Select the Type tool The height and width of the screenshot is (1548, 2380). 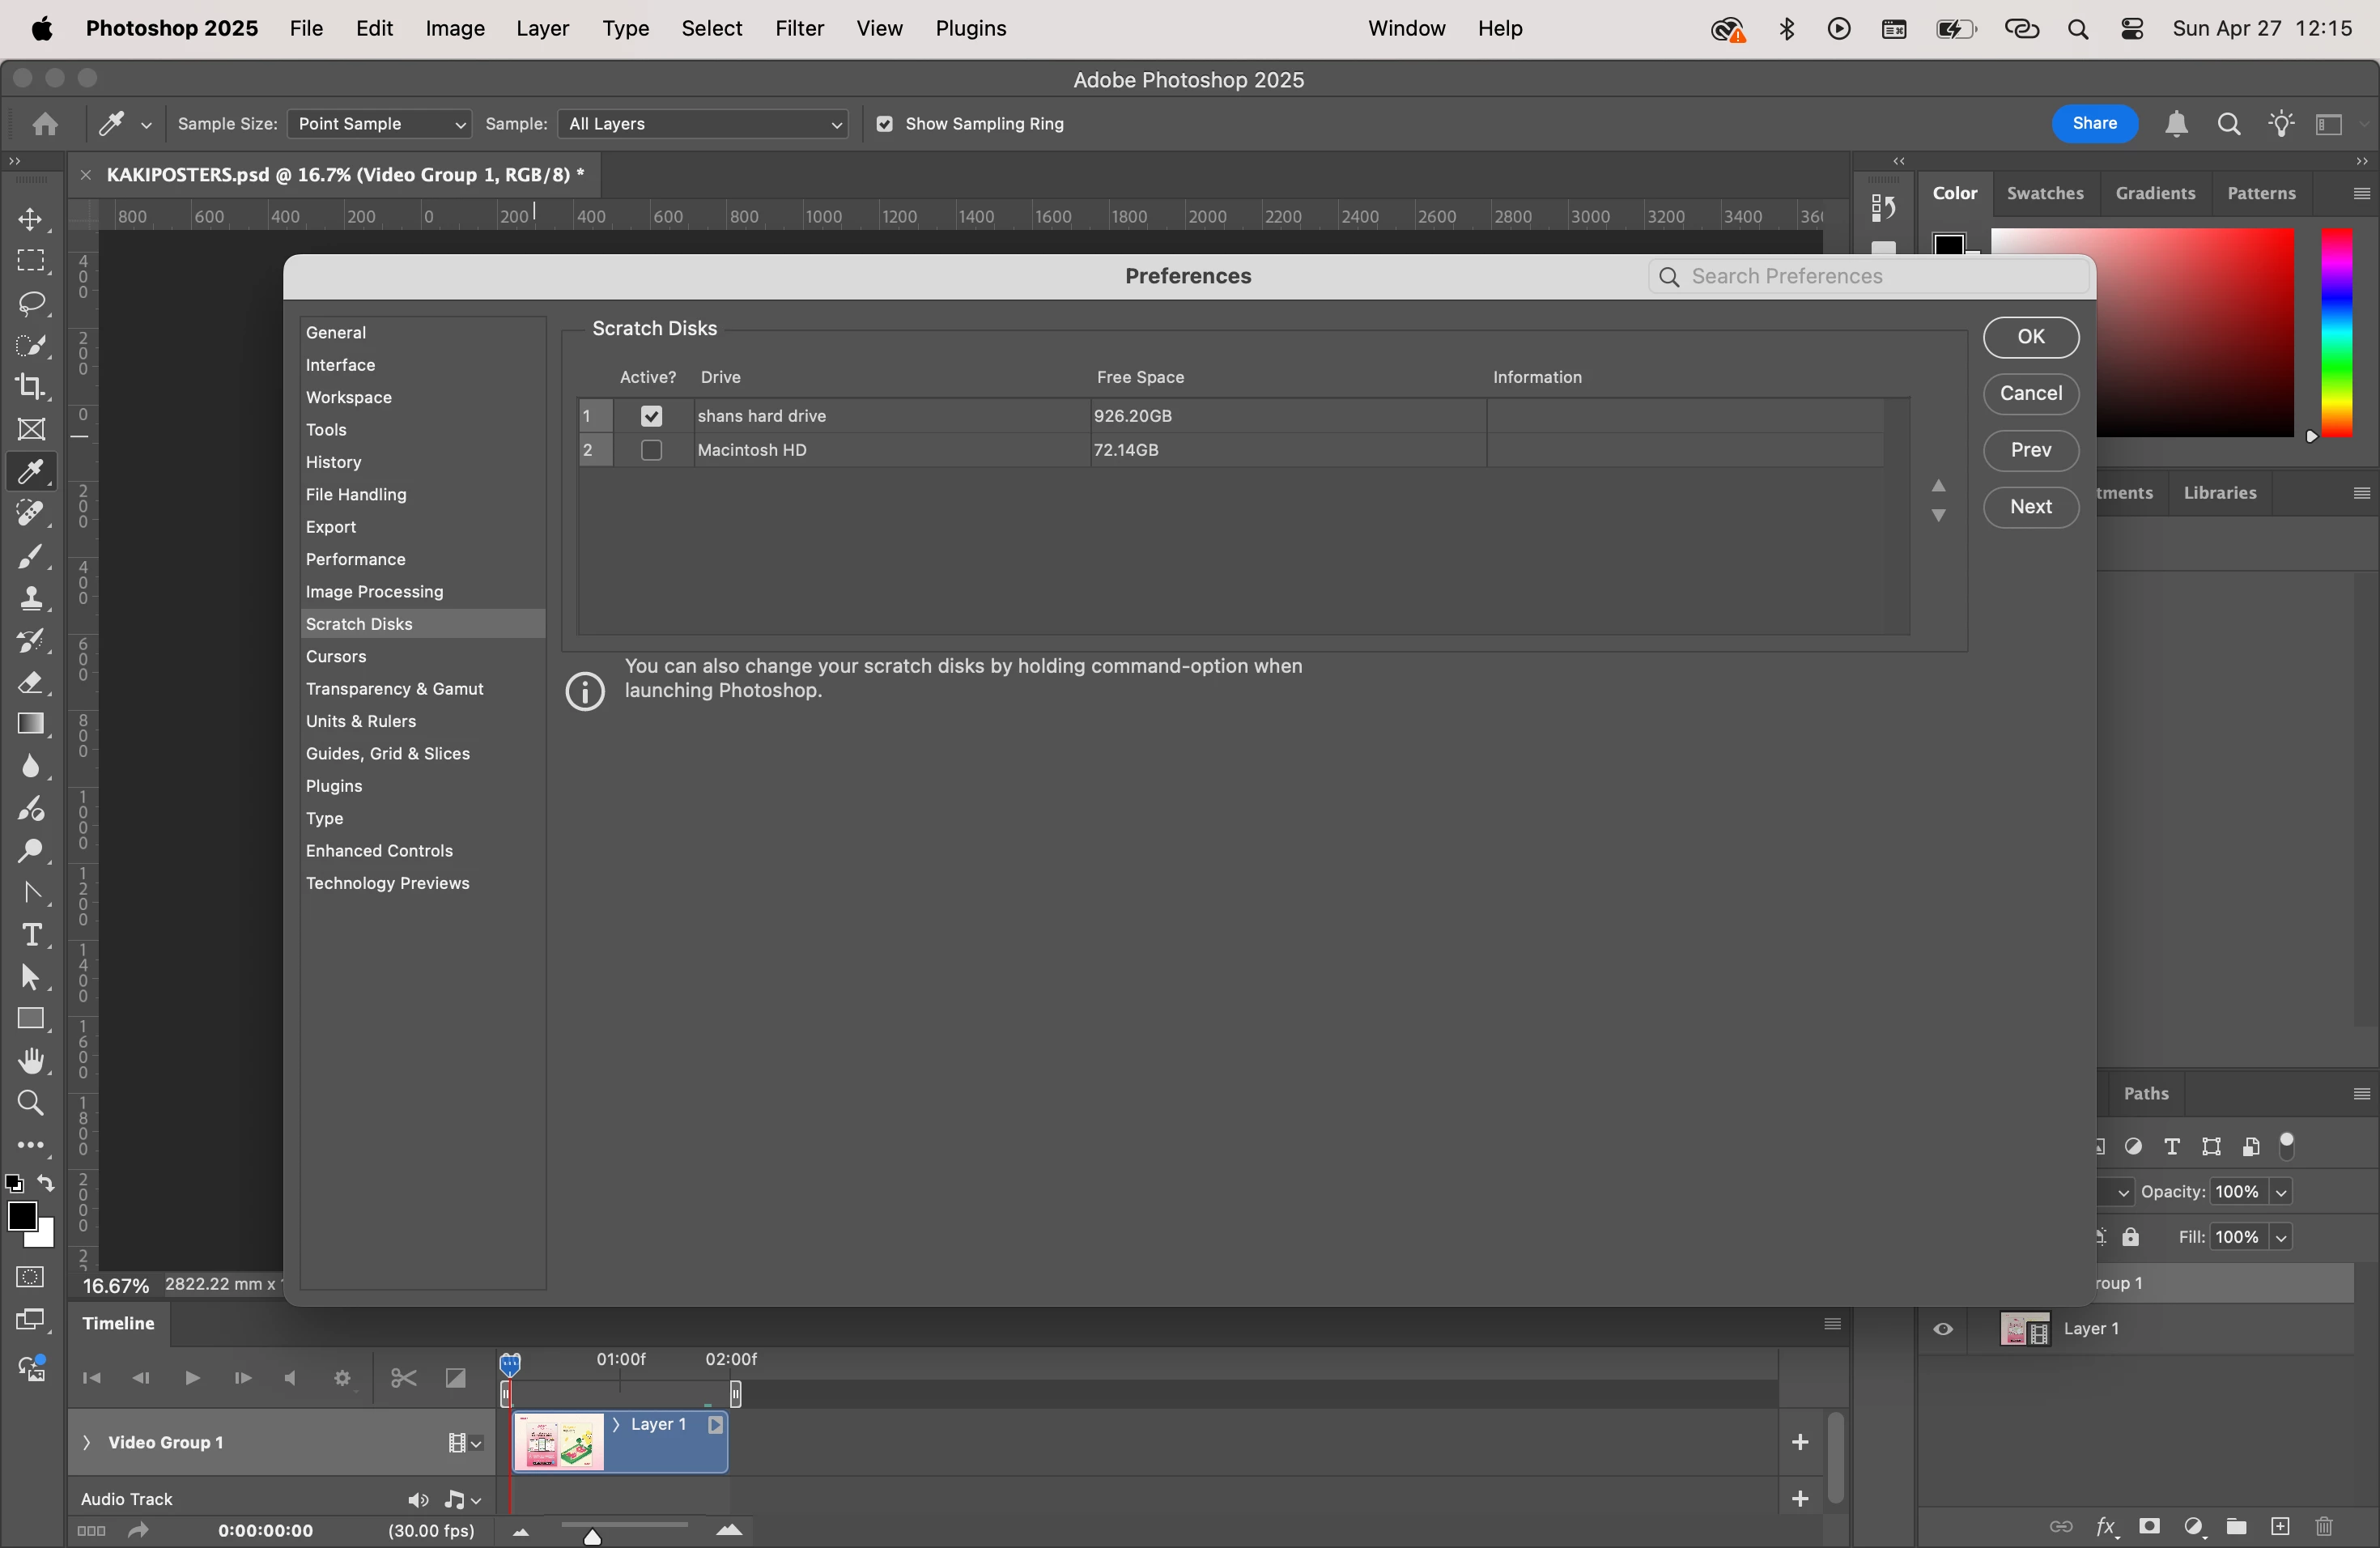tap(31, 935)
